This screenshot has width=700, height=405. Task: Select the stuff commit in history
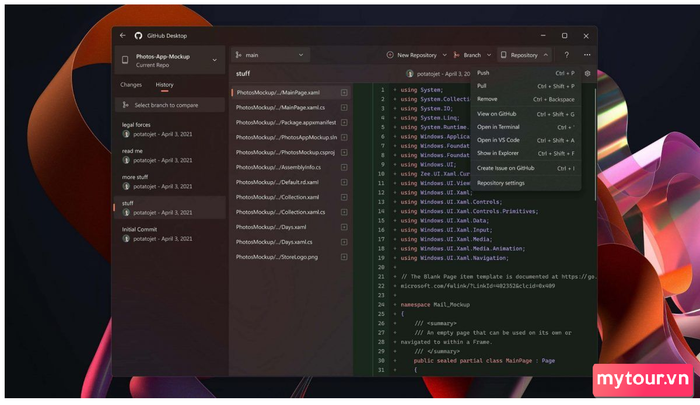tap(170, 208)
